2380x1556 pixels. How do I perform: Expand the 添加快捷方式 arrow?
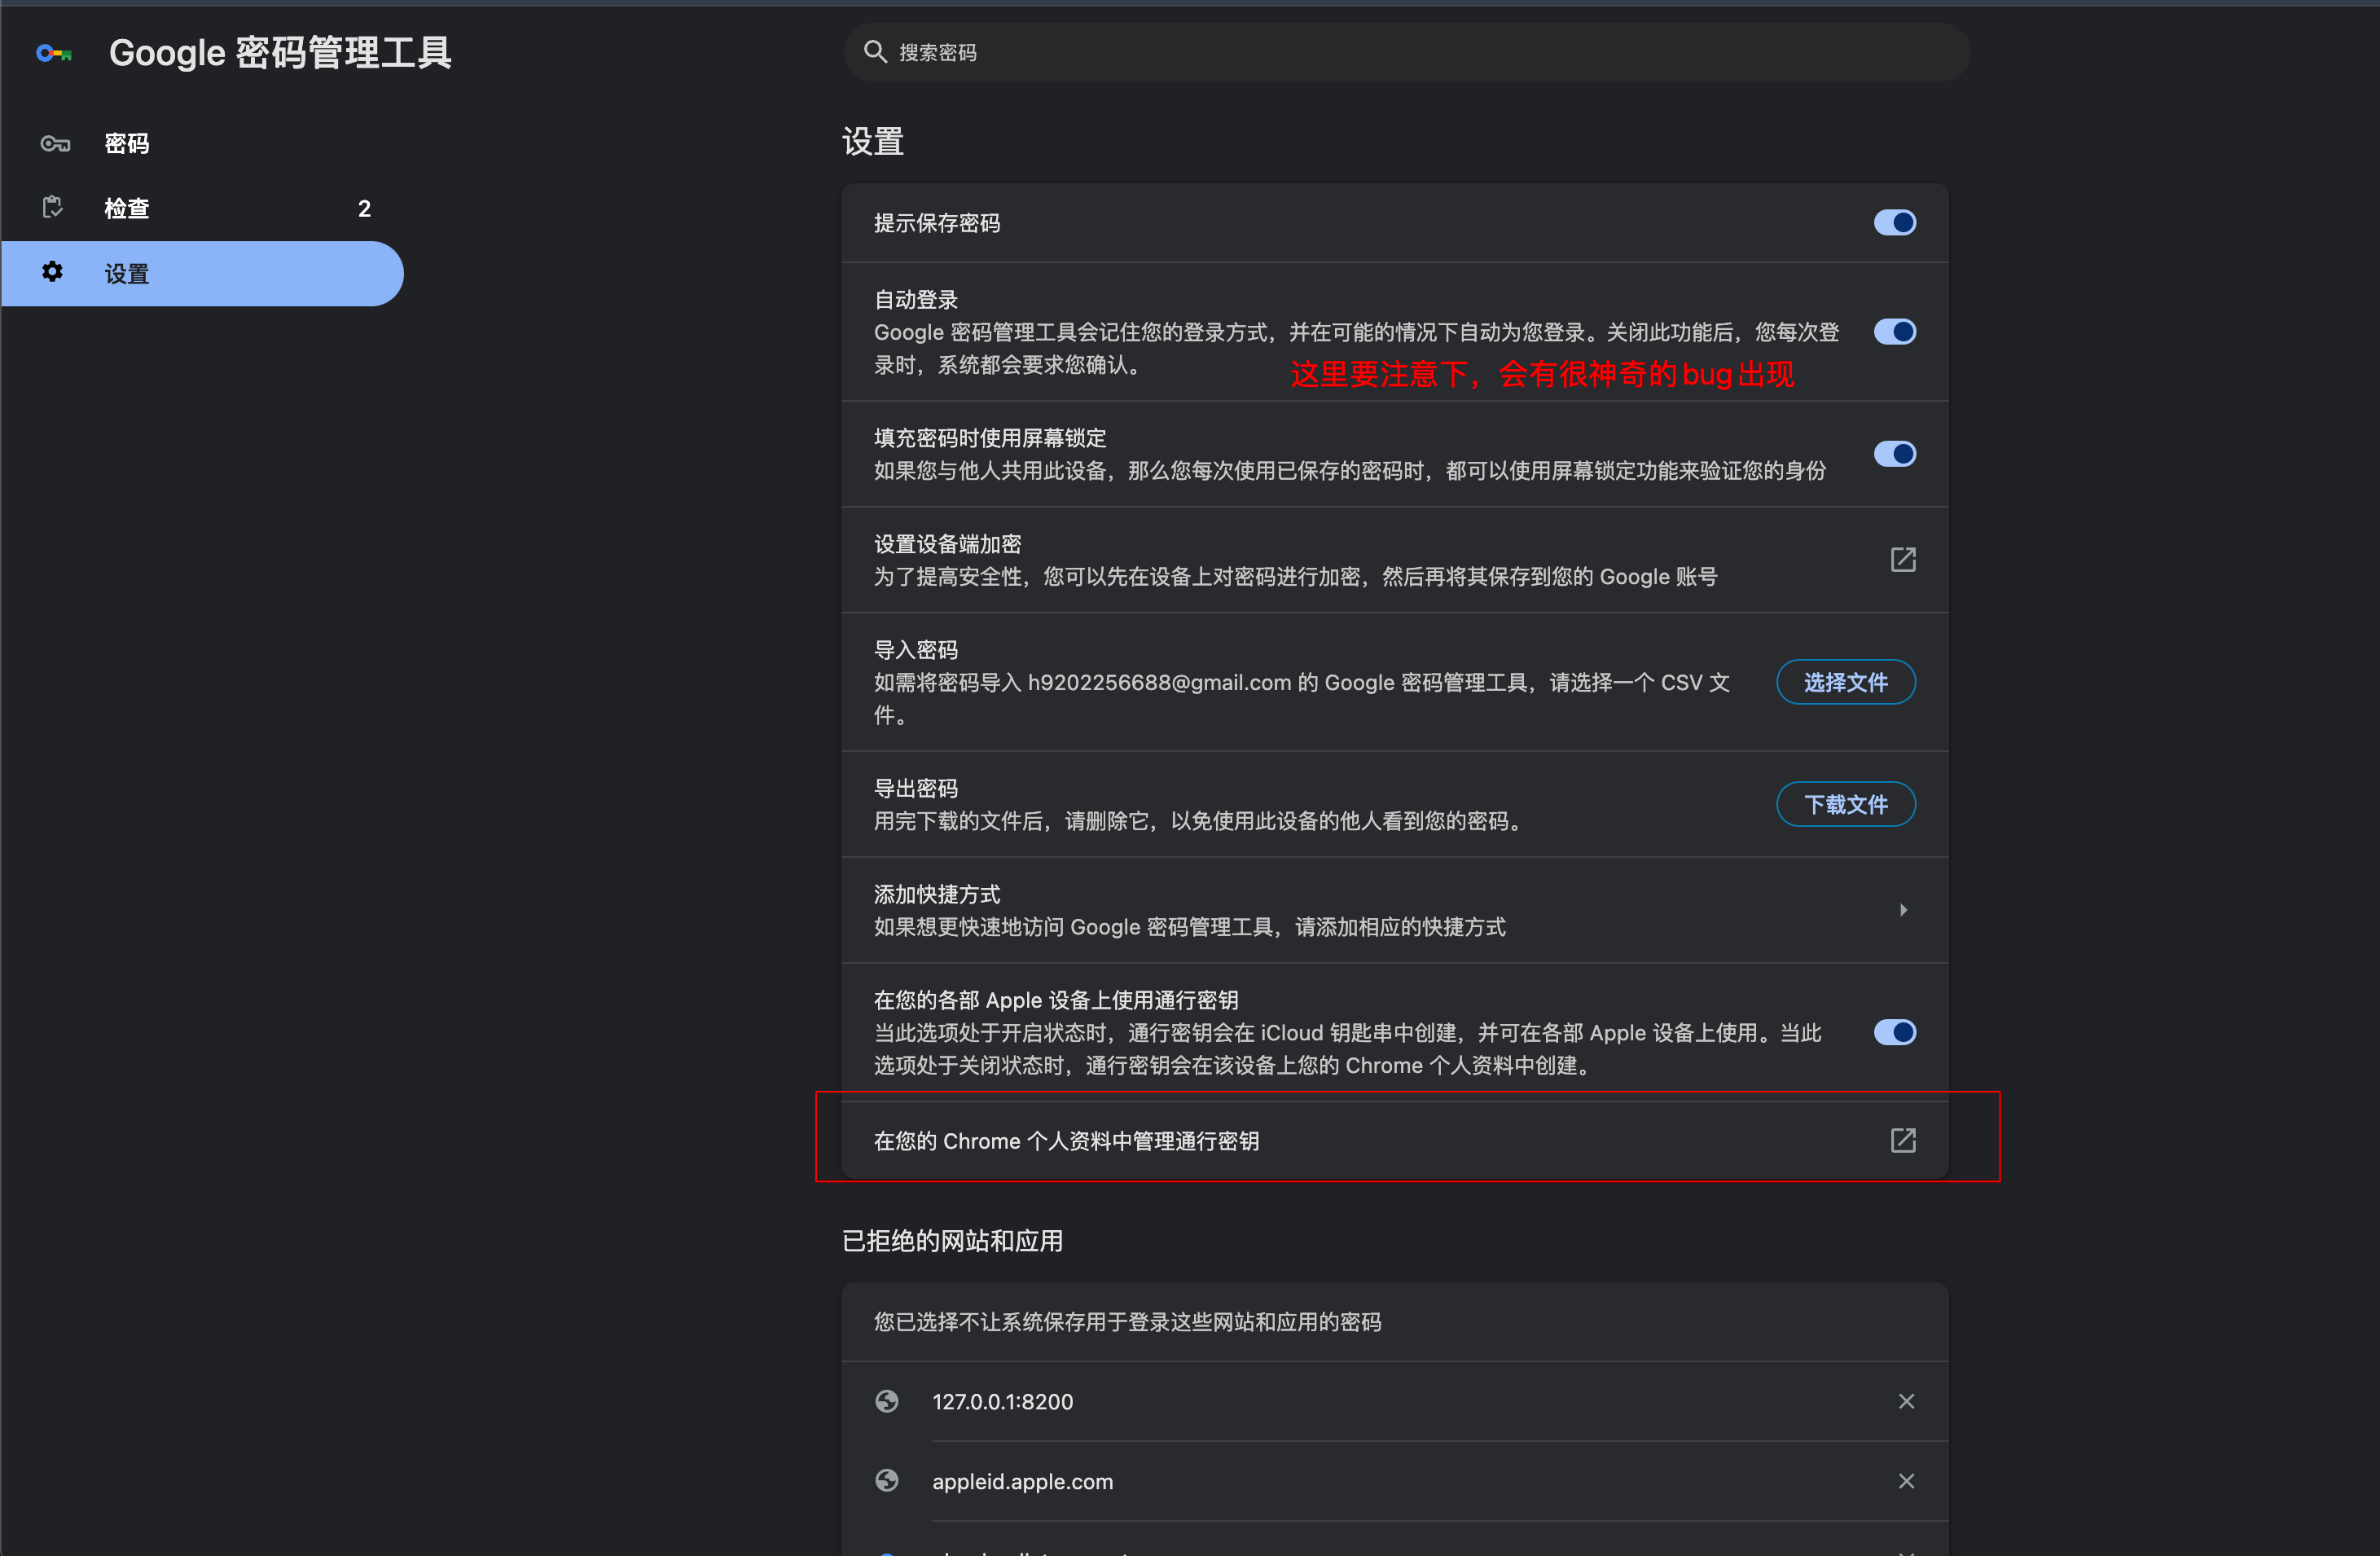coord(1903,910)
